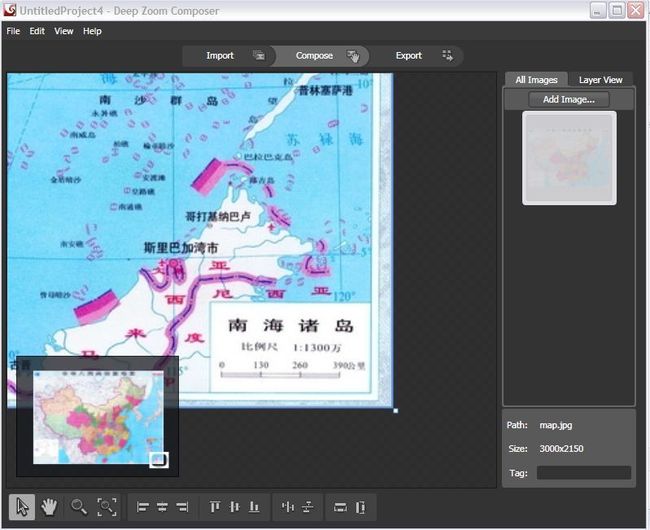Align selected images to top edges
This screenshot has width=650, height=530.
[x=215, y=507]
